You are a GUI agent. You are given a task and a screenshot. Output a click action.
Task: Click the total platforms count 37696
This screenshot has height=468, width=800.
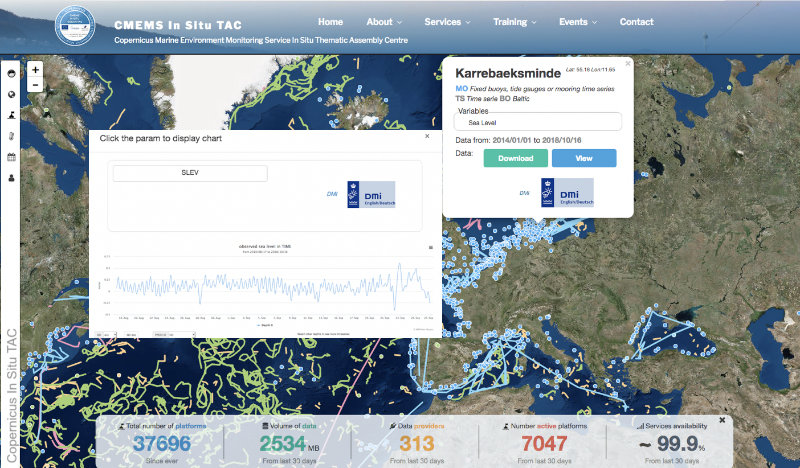tap(162, 444)
